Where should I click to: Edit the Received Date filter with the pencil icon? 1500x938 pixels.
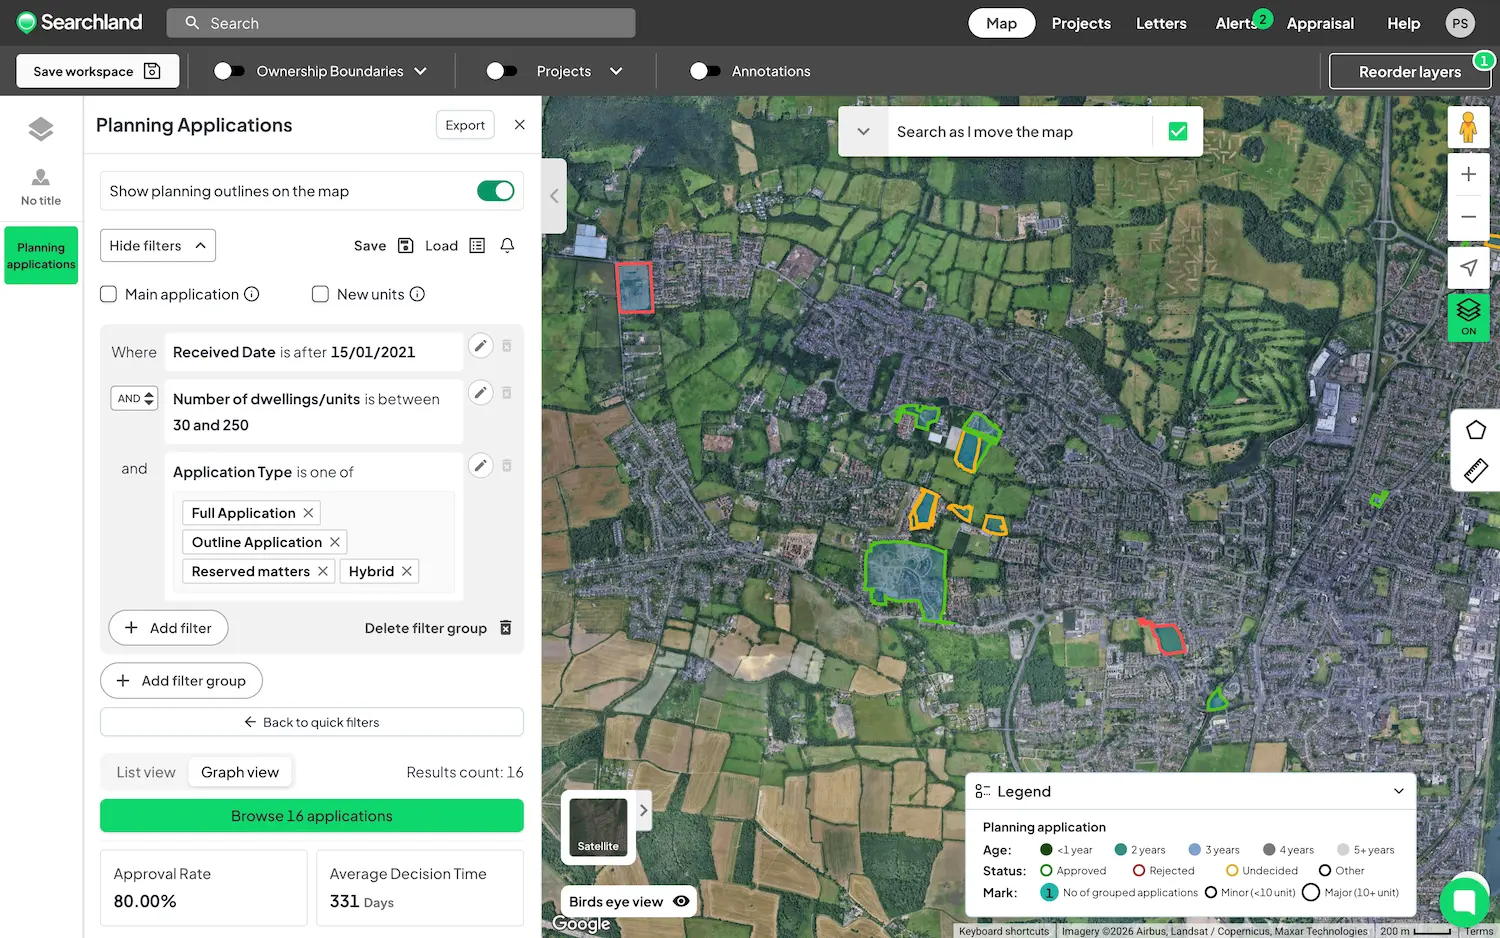click(480, 345)
